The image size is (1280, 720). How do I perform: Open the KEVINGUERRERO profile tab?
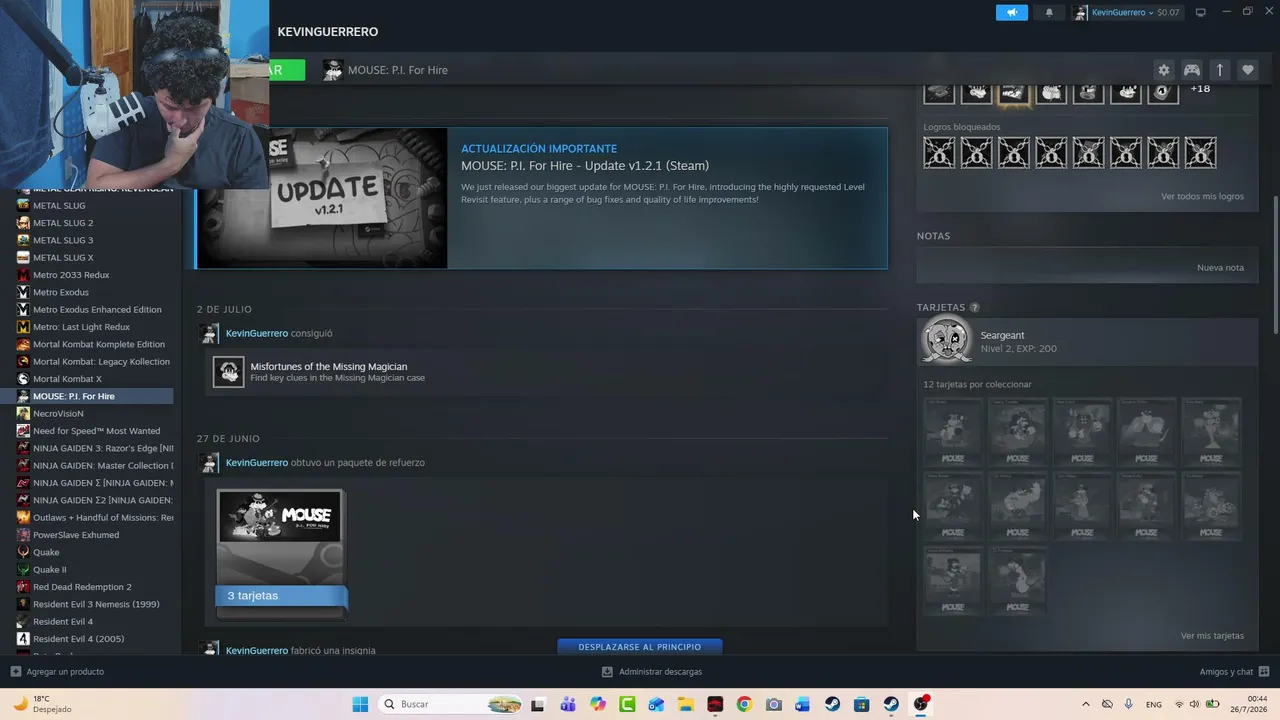(x=328, y=32)
